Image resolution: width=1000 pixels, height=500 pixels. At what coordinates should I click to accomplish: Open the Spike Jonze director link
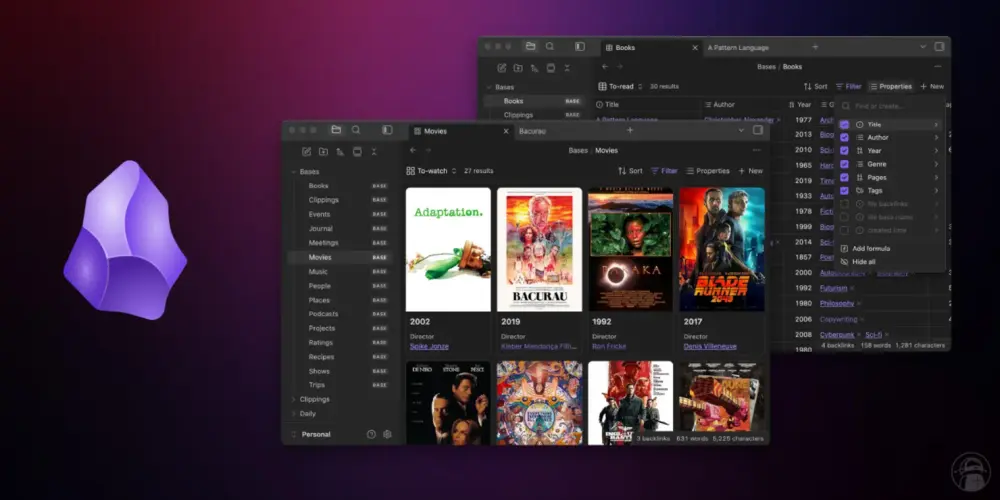point(429,346)
